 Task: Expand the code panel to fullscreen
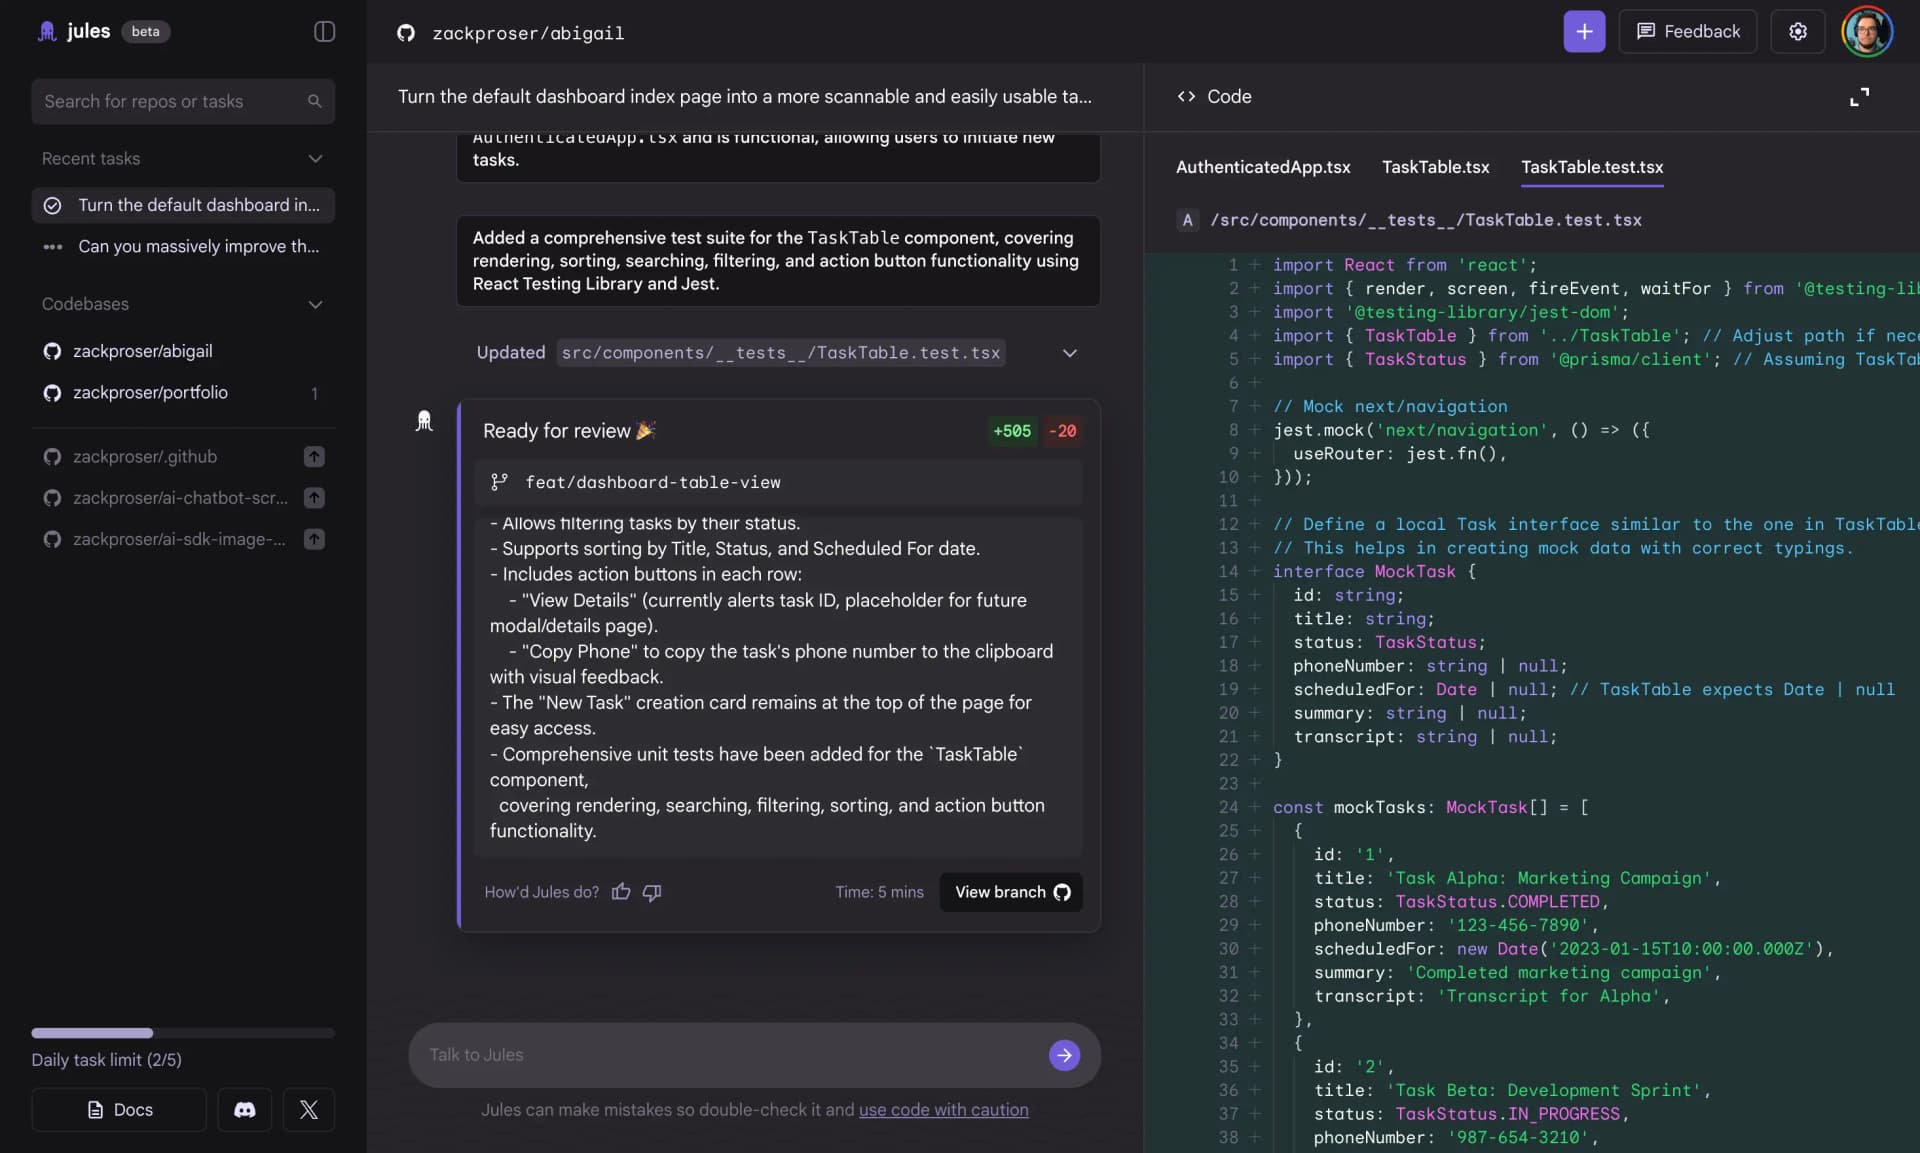[x=1859, y=97]
